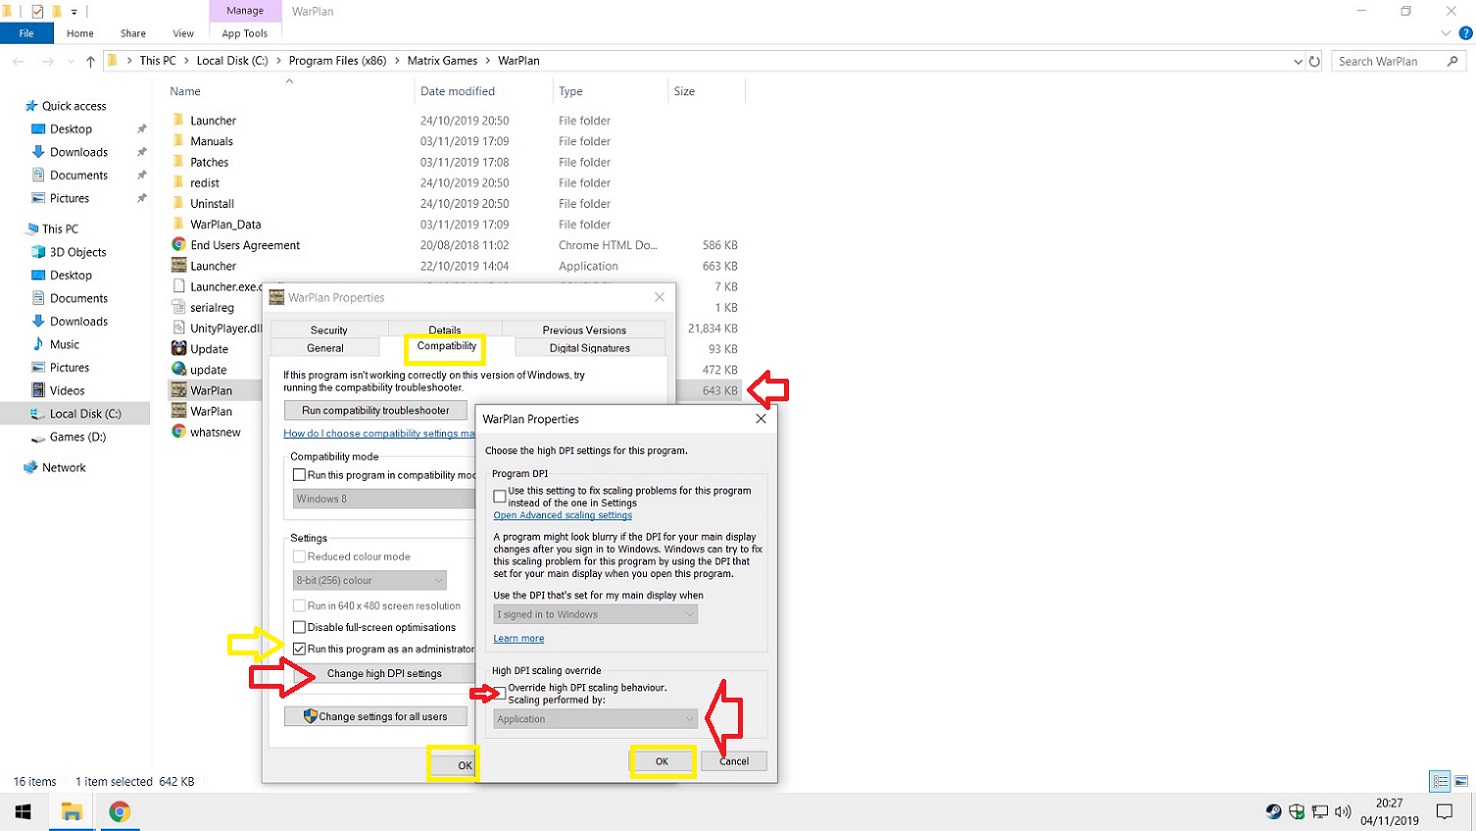Enable Disable full-screen optimisations checkbox
Screen dimensions: 1476x831
pos(299,627)
